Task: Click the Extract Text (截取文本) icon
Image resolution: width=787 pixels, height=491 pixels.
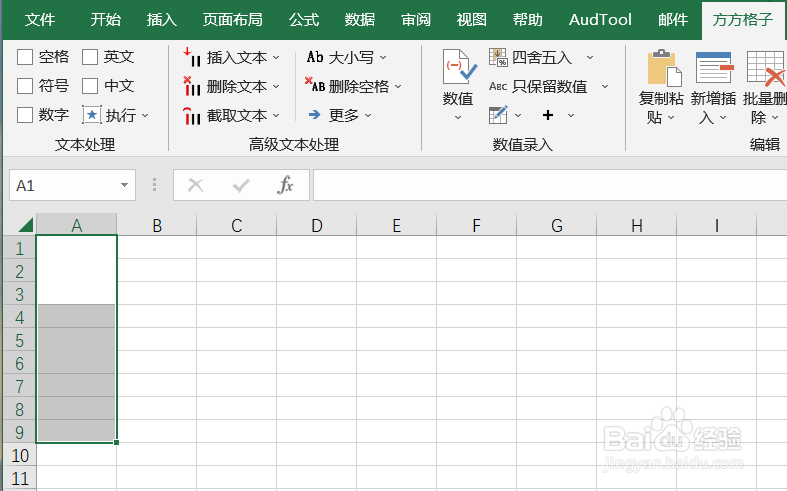Action: coord(192,115)
